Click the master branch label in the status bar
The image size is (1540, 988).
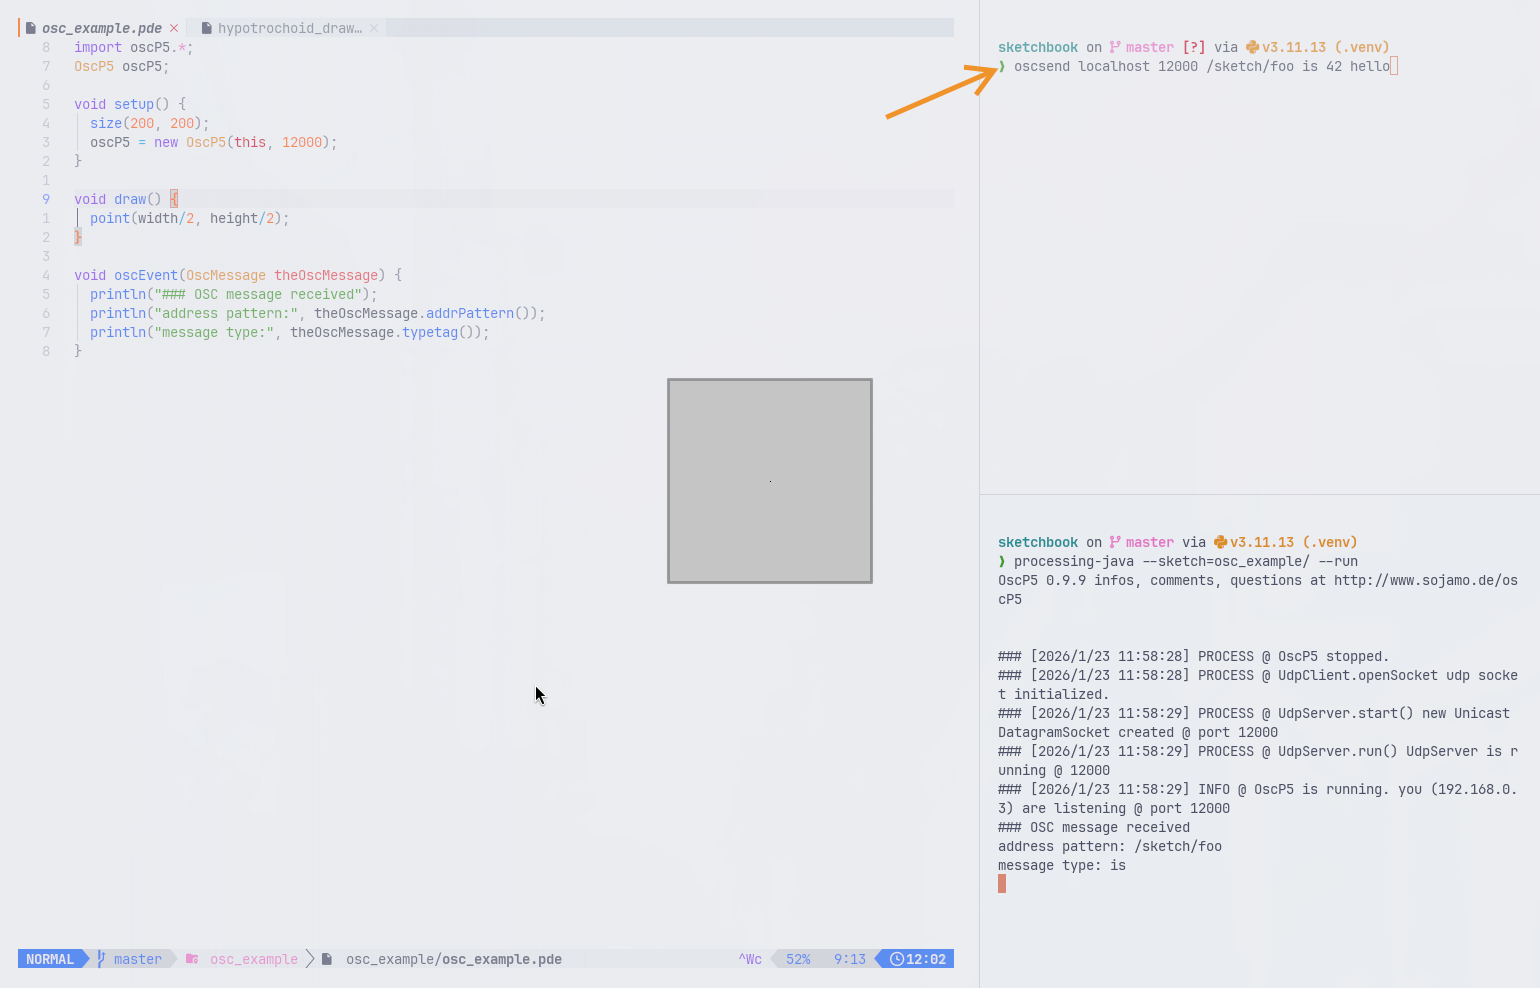[137, 958]
